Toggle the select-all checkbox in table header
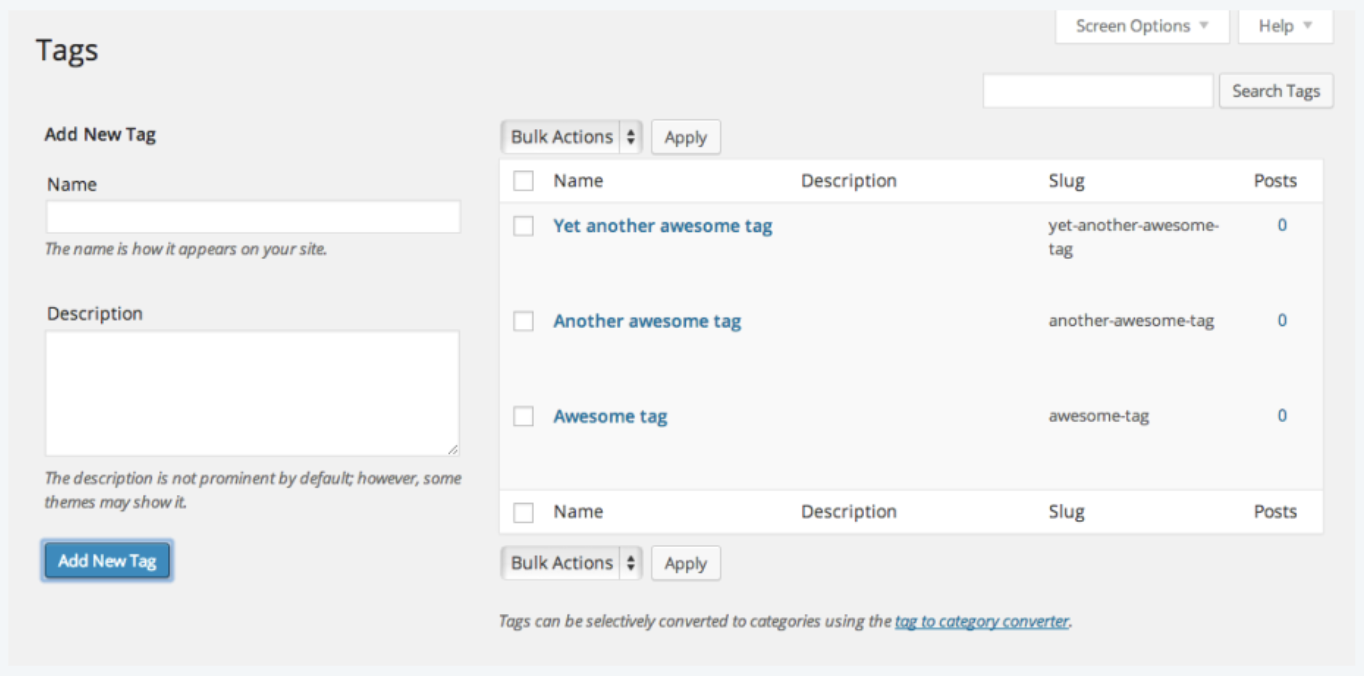This screenshot has width=1364, height=676. (x=524, y=181)
